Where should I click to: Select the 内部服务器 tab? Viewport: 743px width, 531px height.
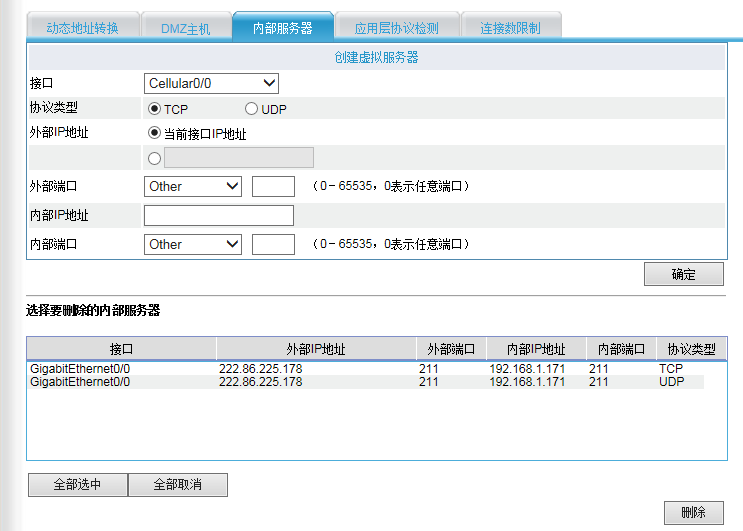tap(283, 27)
